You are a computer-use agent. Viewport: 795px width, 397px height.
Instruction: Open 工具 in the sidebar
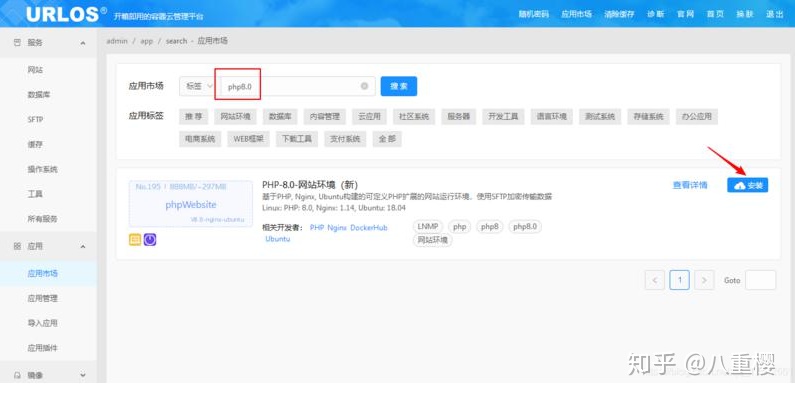click(x=35, y=194)
